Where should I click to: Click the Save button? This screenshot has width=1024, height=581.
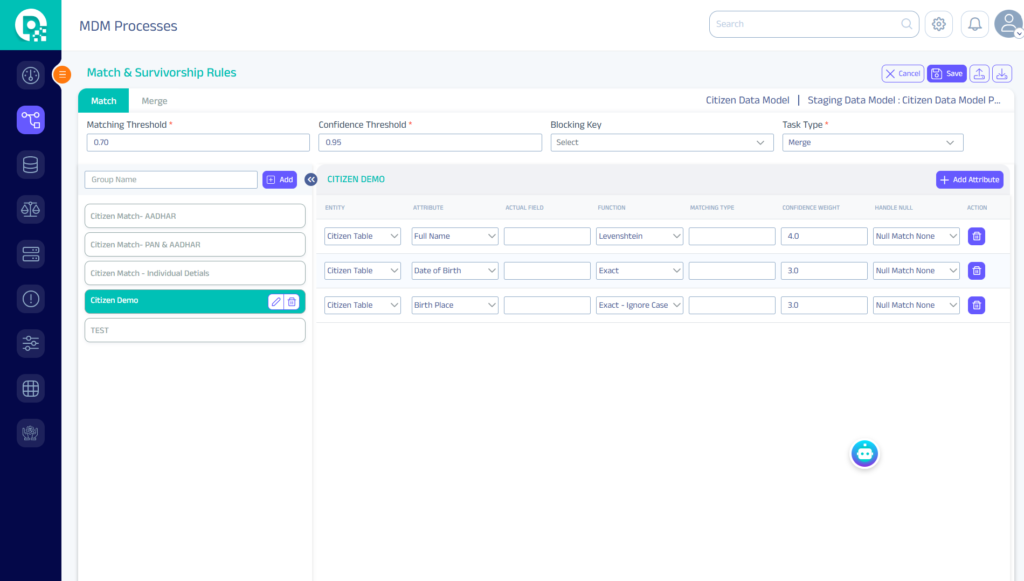click(x=946, y=74)
